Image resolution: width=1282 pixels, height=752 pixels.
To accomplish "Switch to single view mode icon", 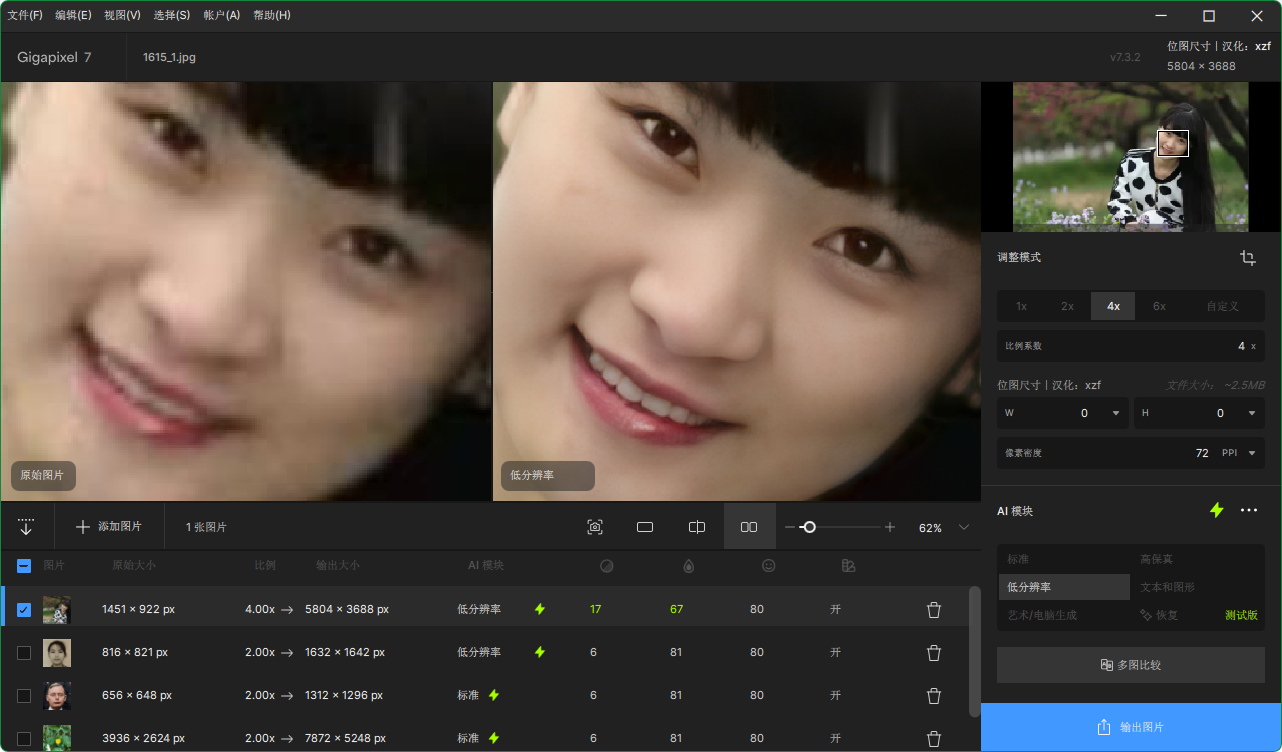I will pos(645,527).
